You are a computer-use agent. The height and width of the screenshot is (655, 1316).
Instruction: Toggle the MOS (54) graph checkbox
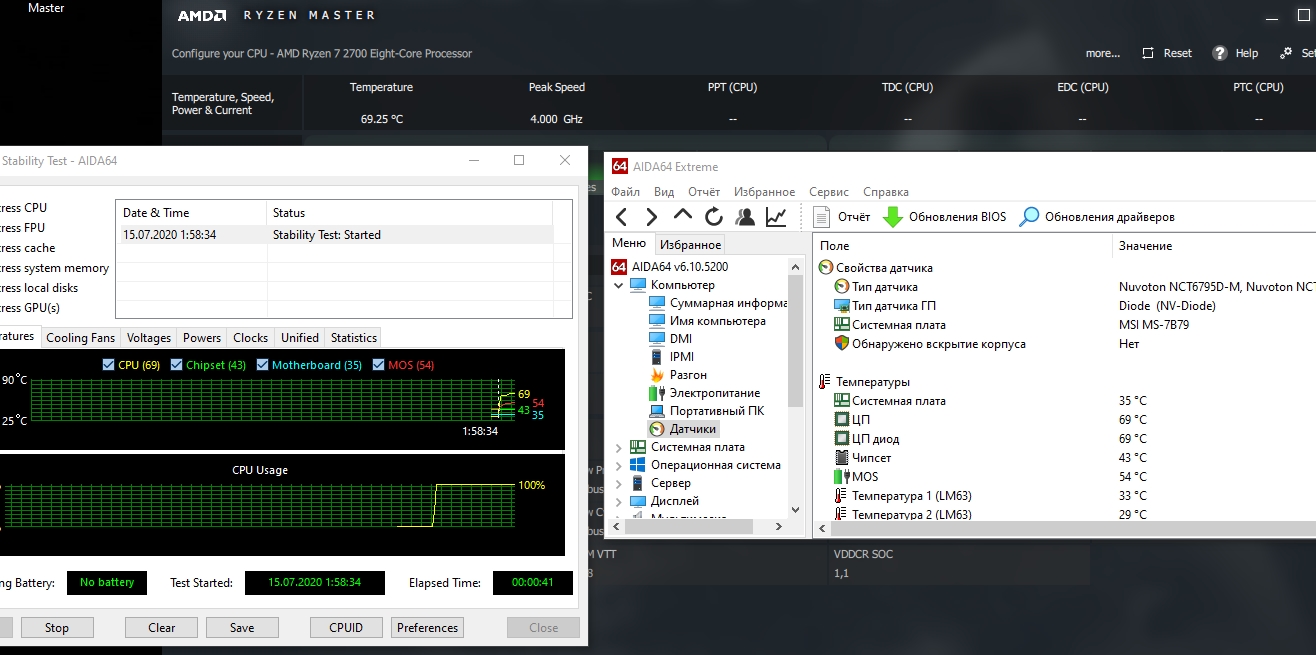pos(379,365)
